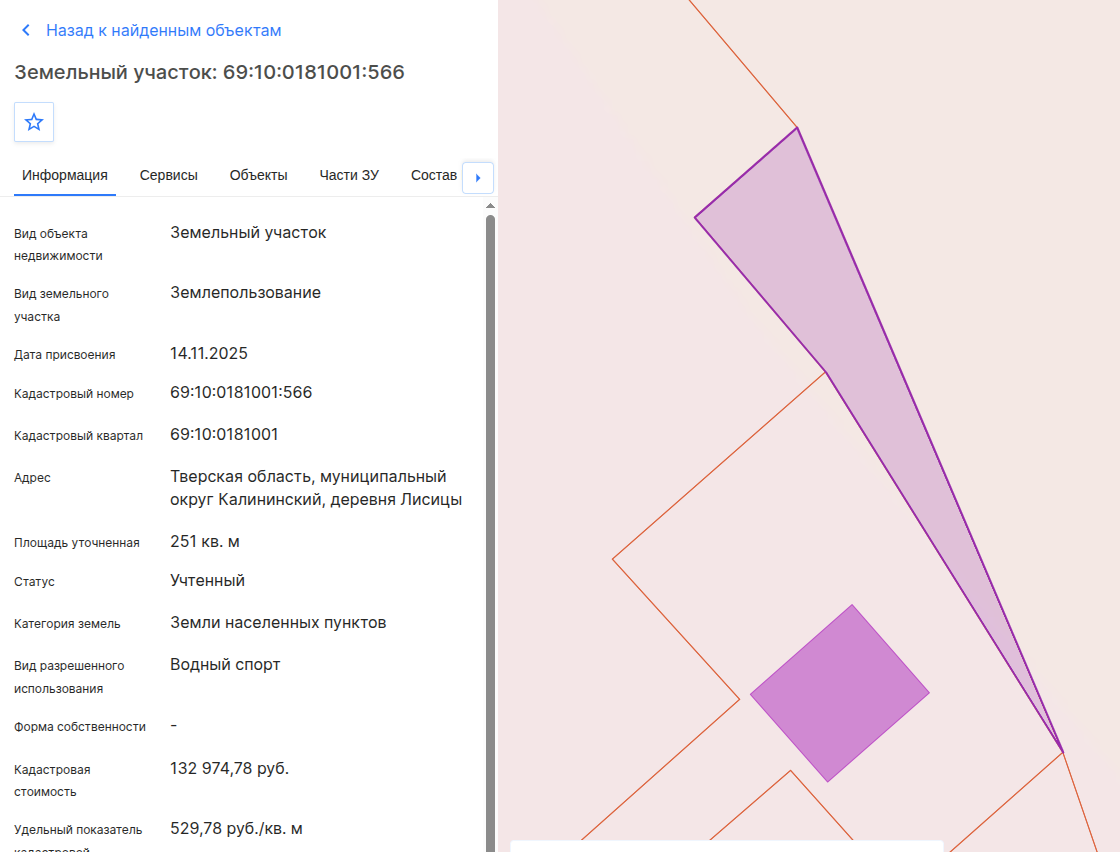Click the permitted use value 'Водный спорт'
Image resolution: width=1120 pixels, height=852 pixels.
tap(225, 665)
